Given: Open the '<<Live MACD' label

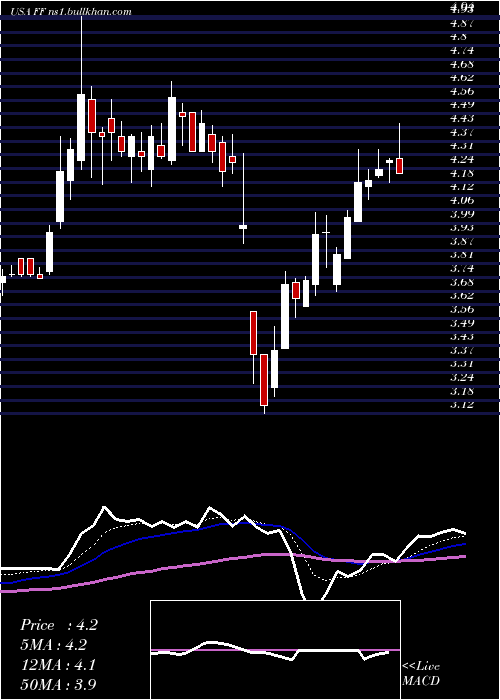Looking at the screenshot, I should (x=421, y=674).
